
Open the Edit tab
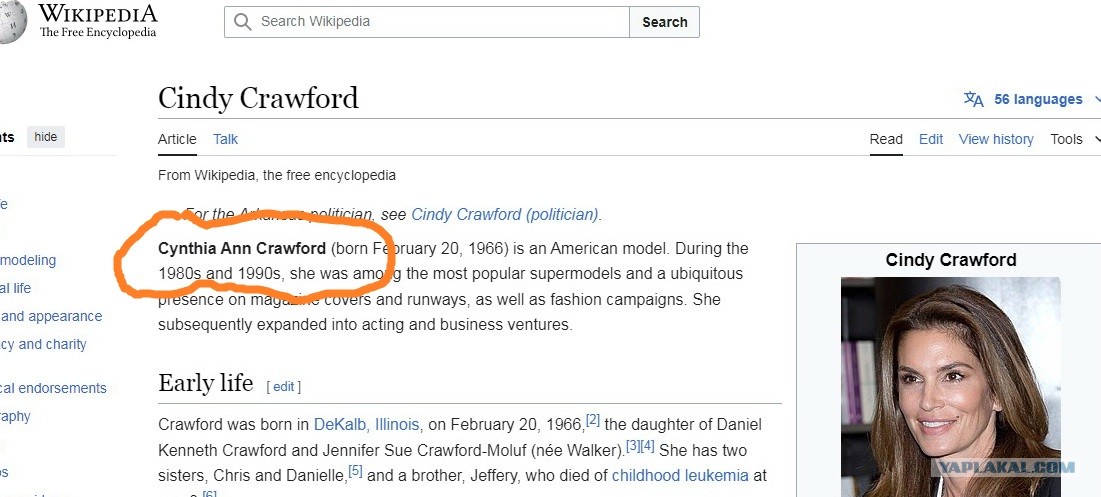[931, 139]
